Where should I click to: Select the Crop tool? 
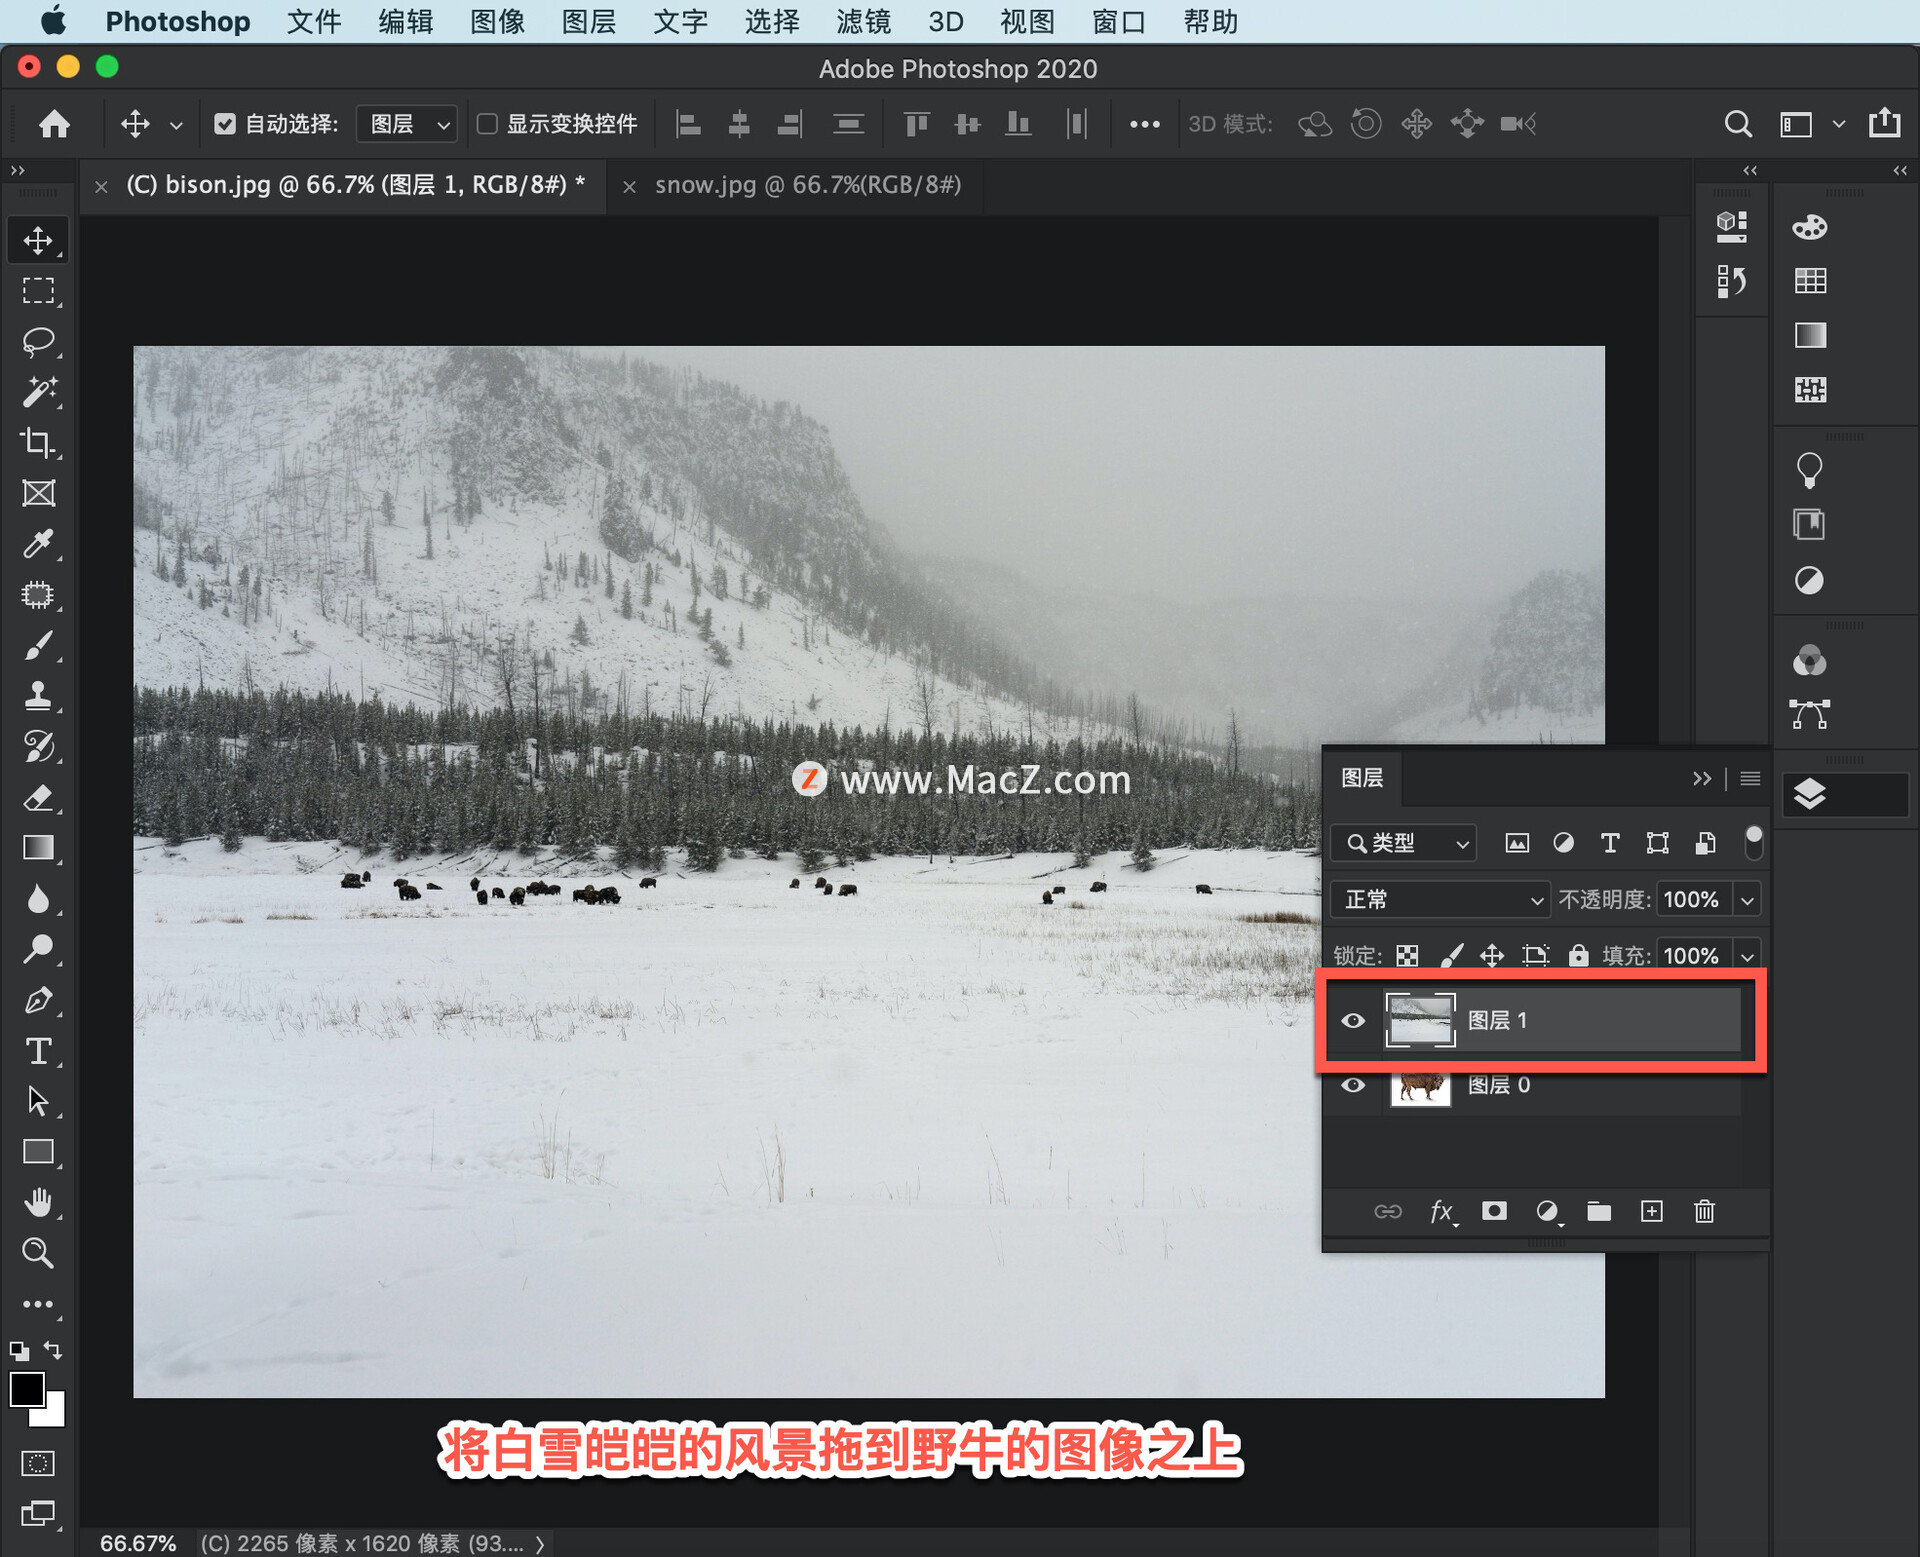(x=38, y=442)
